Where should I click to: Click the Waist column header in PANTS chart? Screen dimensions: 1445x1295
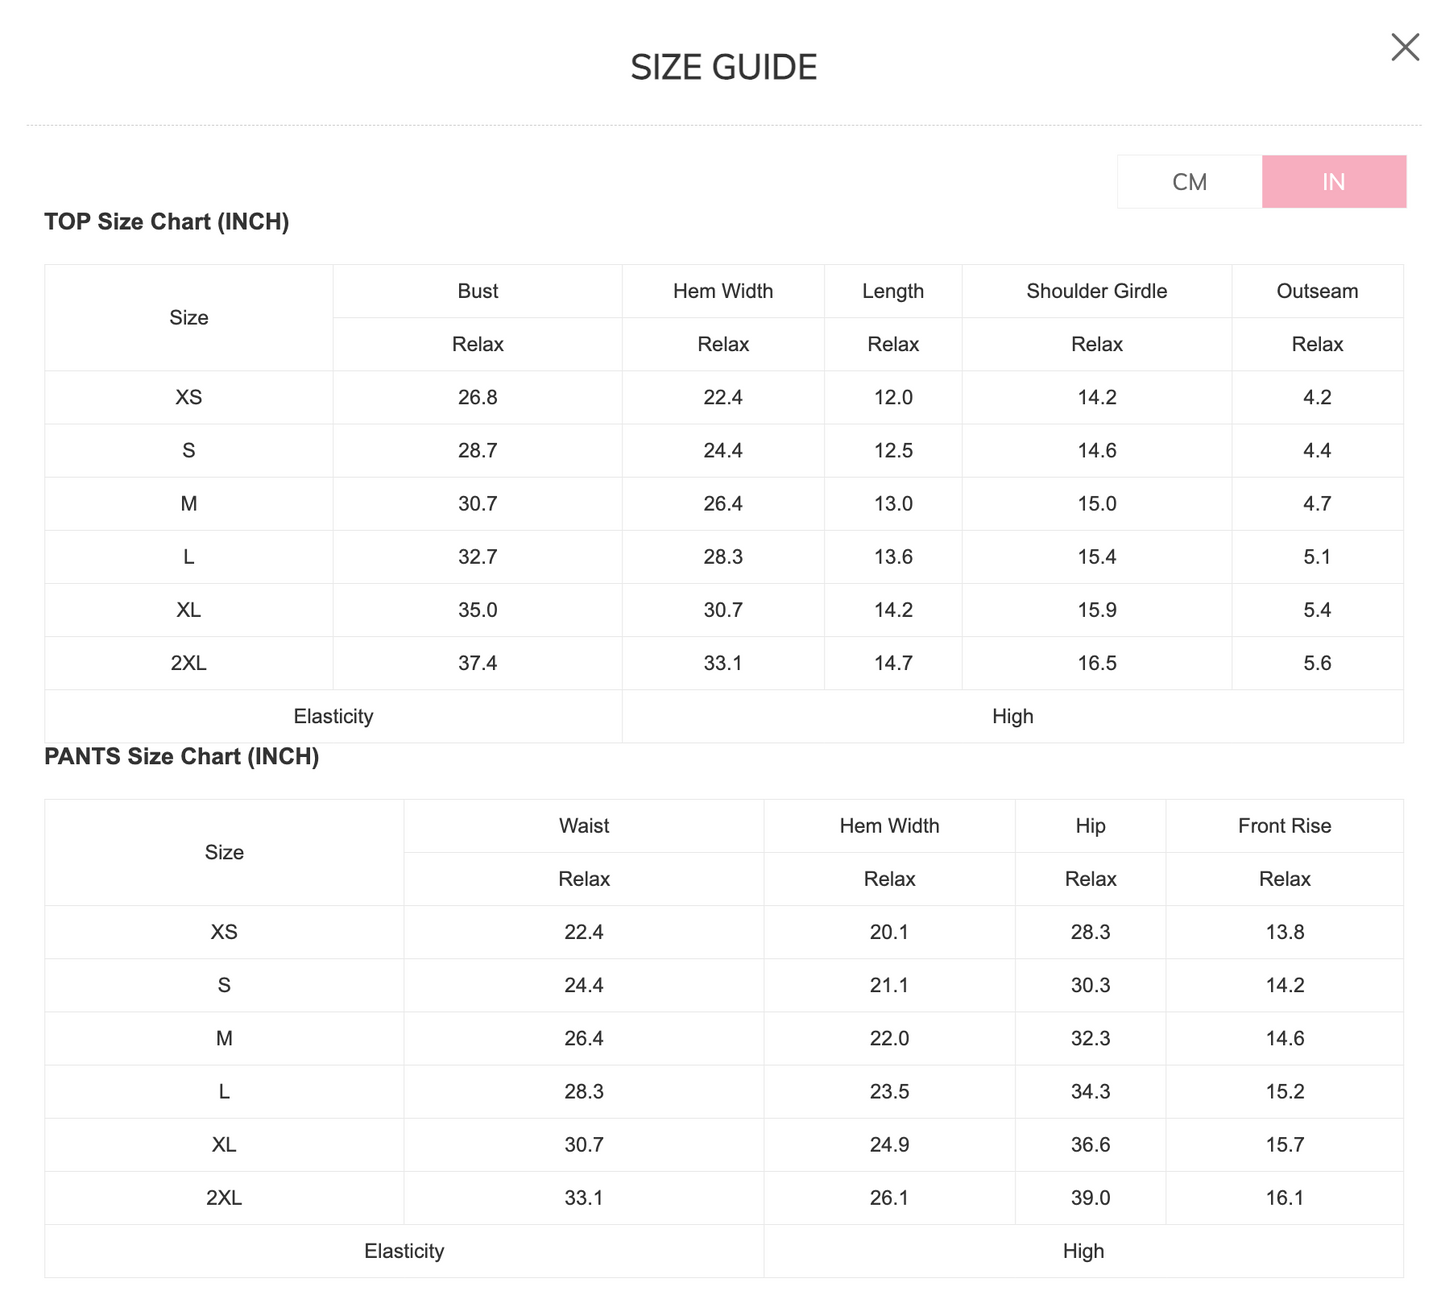(x=584, y=826)
